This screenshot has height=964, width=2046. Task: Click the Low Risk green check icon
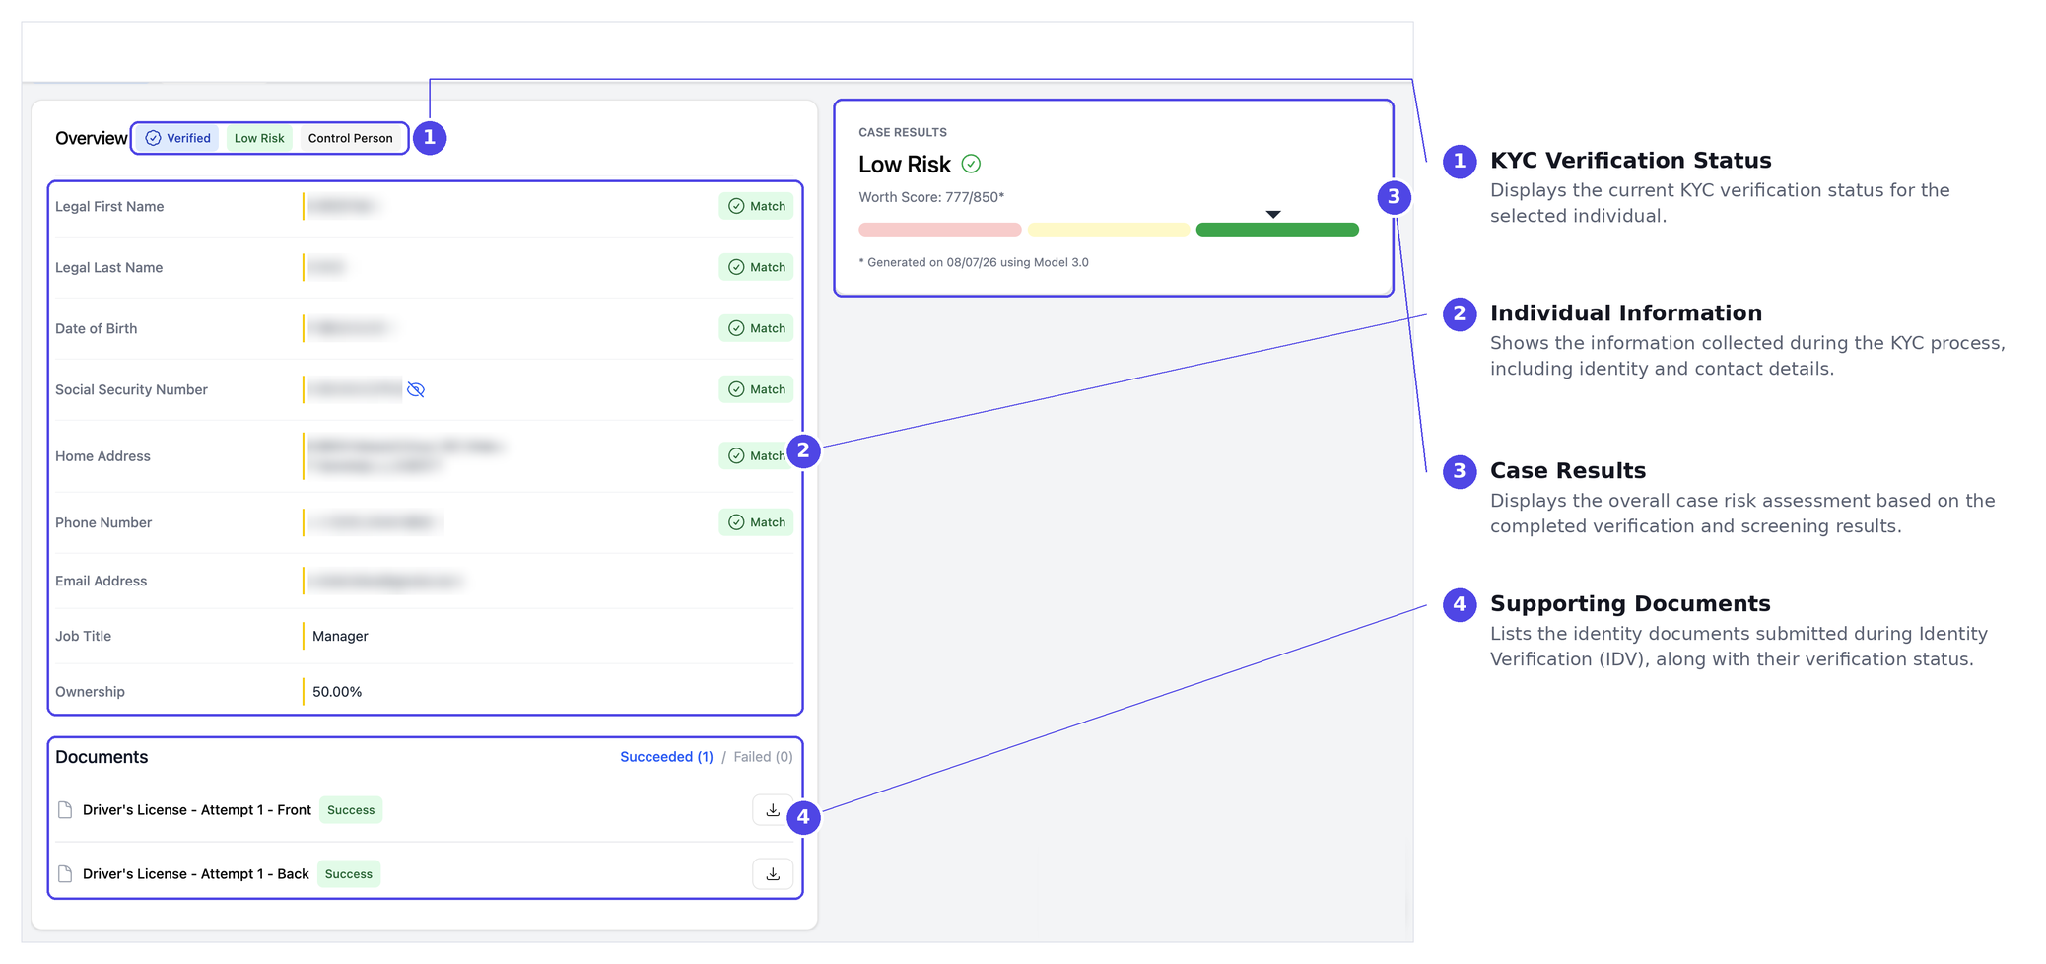[x=971, y=164]
